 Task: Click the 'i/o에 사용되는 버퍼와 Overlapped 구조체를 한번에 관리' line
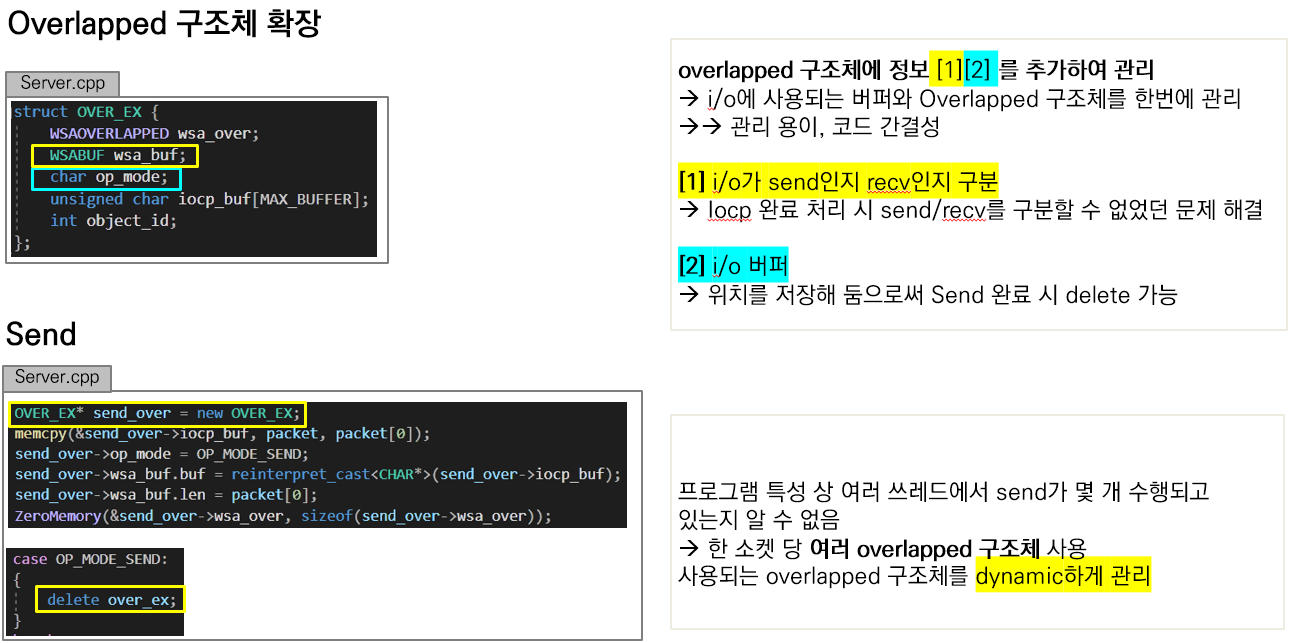(x=960, y=99)
